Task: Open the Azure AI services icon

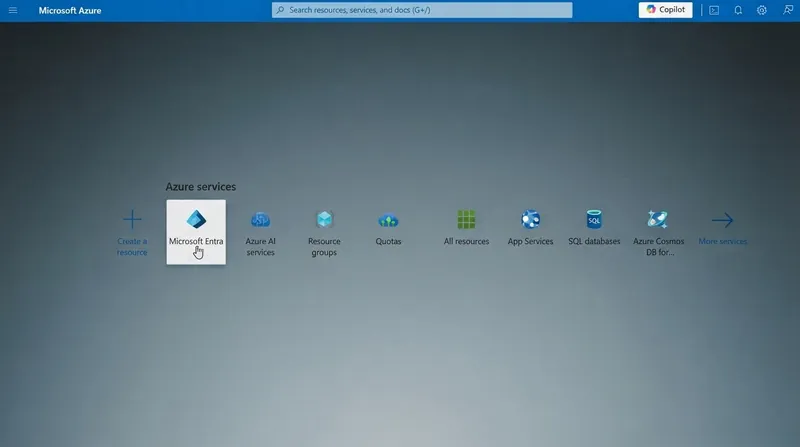Action: click(260, 220)
